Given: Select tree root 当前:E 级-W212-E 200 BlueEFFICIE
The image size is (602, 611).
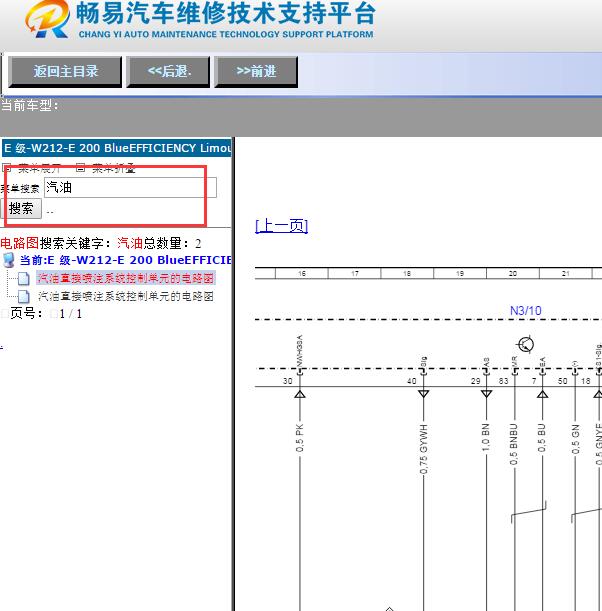Looking at the screenshot, I should point(125,260).
